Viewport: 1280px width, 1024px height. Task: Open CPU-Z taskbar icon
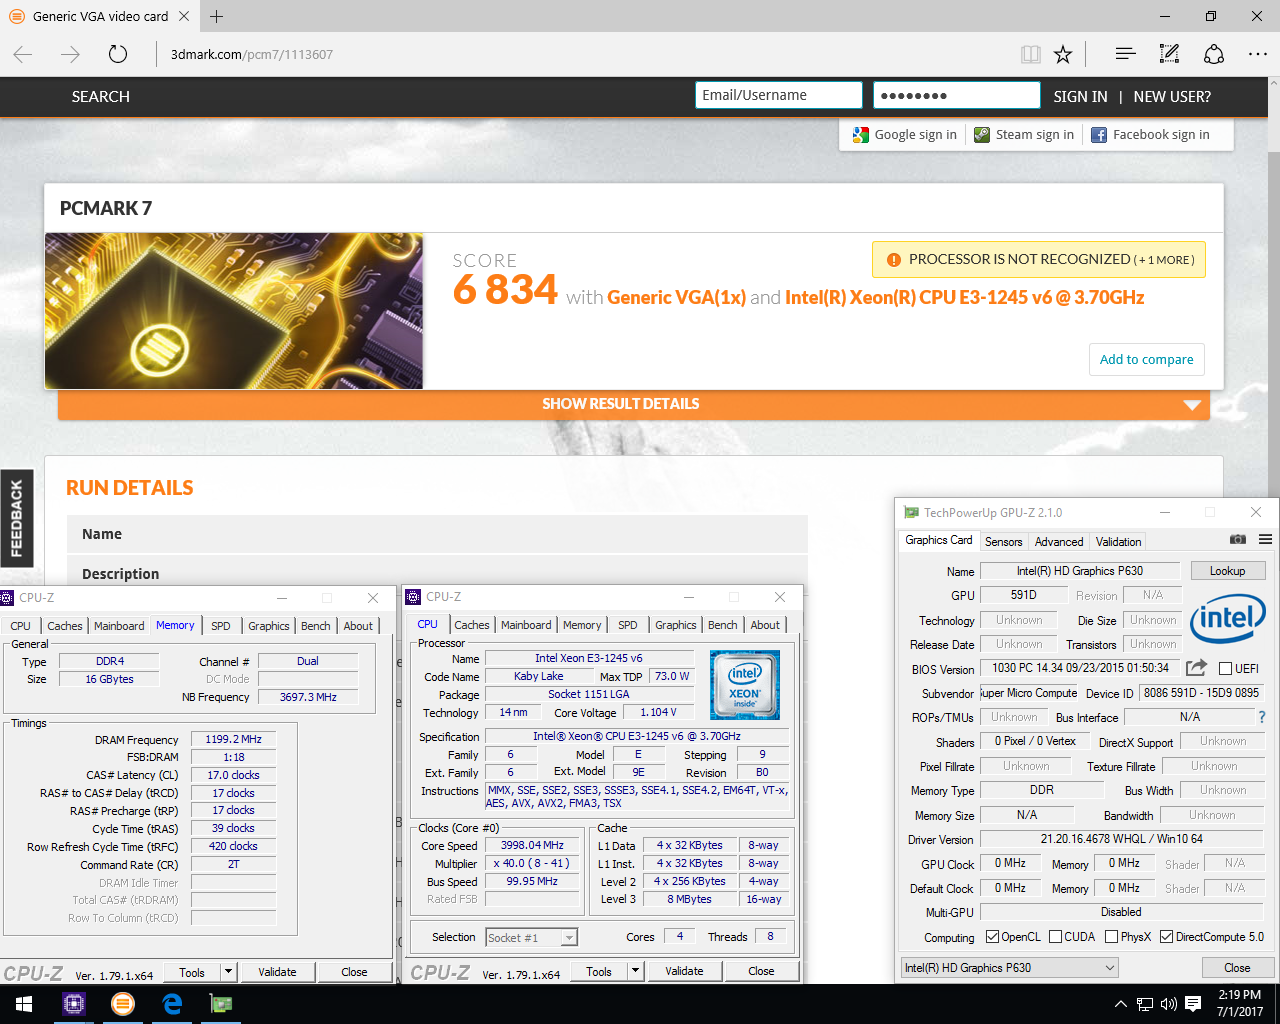73,1004
